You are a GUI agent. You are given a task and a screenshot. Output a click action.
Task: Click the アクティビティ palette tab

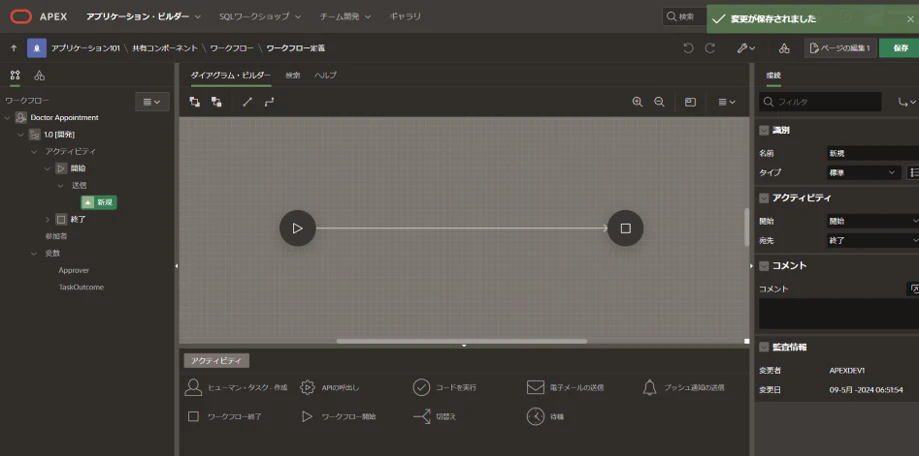tap(217, 360)
